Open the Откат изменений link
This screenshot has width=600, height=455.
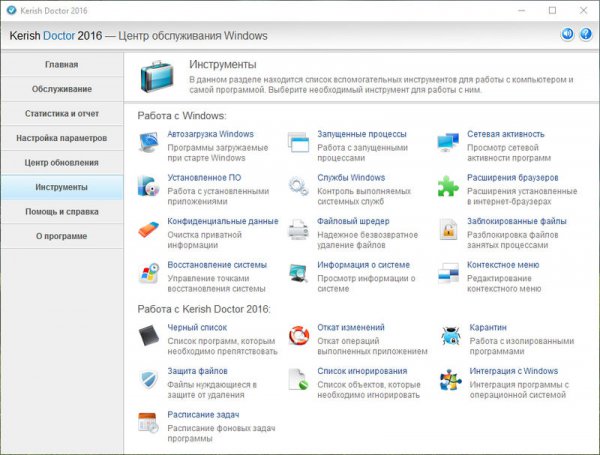tap(351, 328)
